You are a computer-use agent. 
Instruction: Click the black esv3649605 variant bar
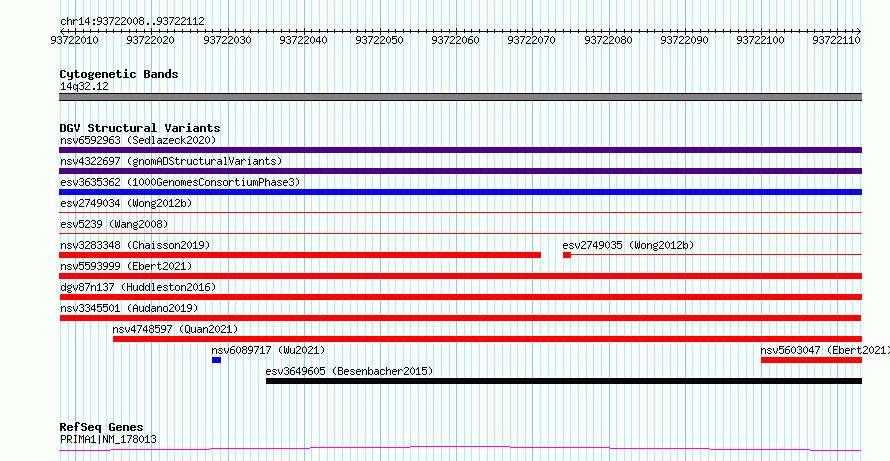pos(564,381)
